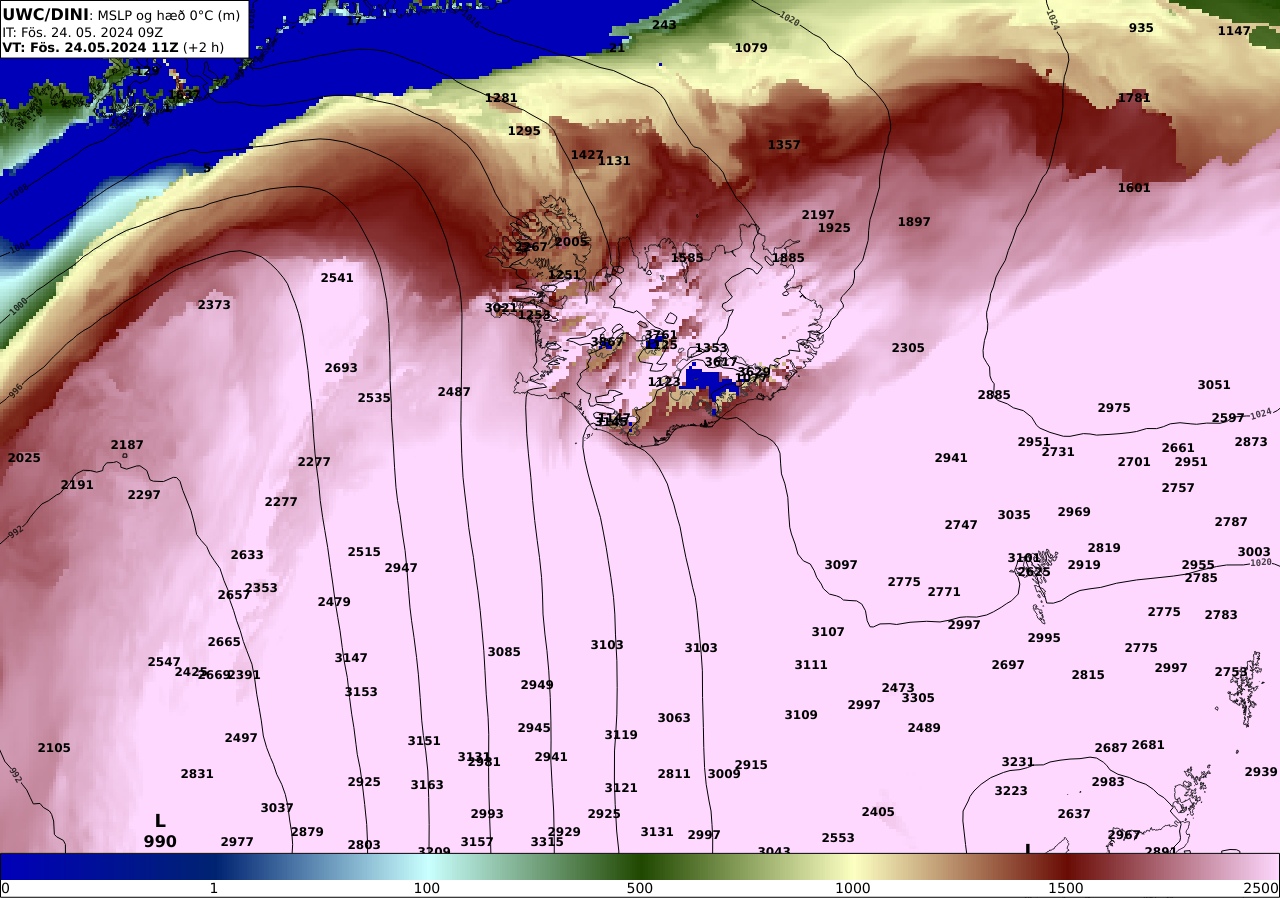Viewport: 1280px width, 898px height.
Task: Click the 2500 label on the color scale
Action: click(x=1262, y=888)
